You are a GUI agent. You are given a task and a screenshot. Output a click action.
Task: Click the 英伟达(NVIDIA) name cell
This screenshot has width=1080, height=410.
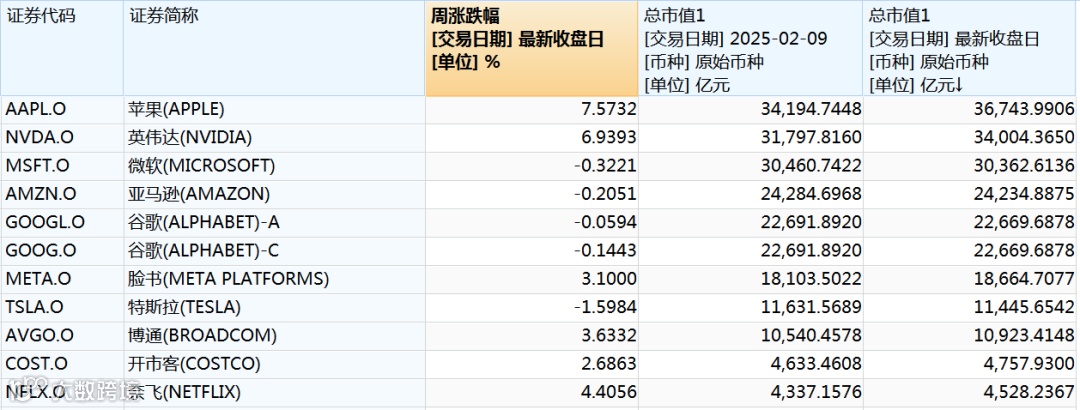(x=274, y=138)
